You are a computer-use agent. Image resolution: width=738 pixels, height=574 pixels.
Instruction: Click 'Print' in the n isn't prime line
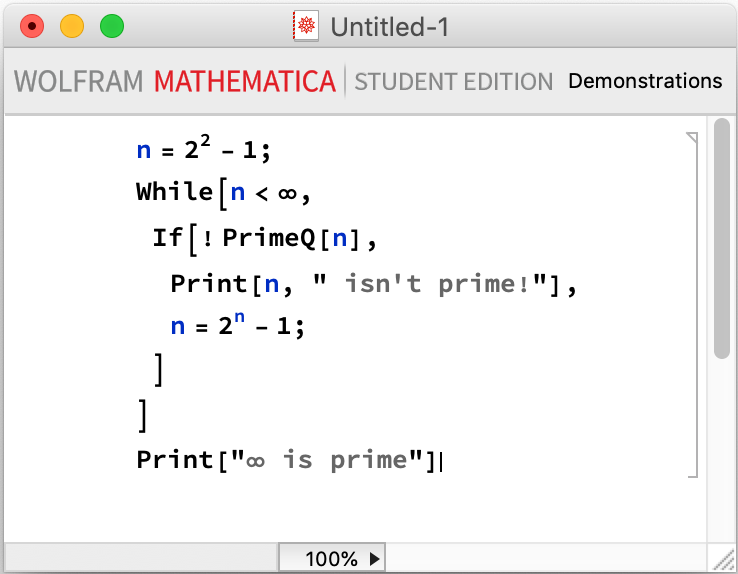click(209, 284)
